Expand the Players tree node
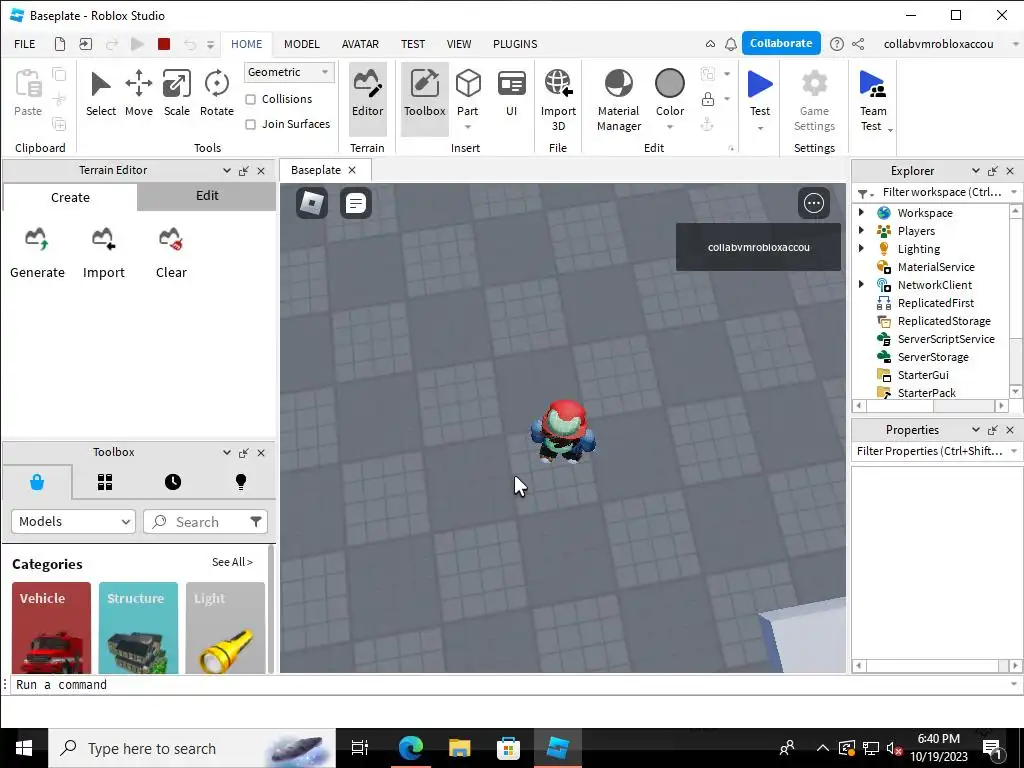 861,230
